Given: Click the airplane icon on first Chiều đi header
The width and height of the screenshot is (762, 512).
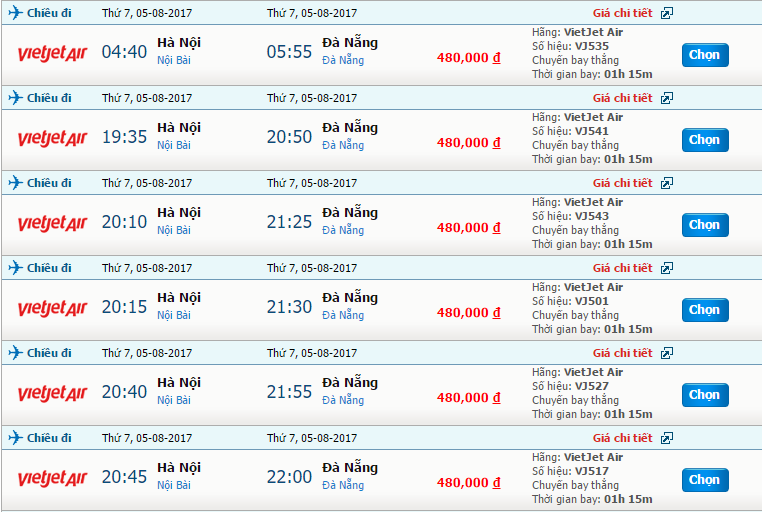Looking at the screenshot, I should [x=15, y=13].
